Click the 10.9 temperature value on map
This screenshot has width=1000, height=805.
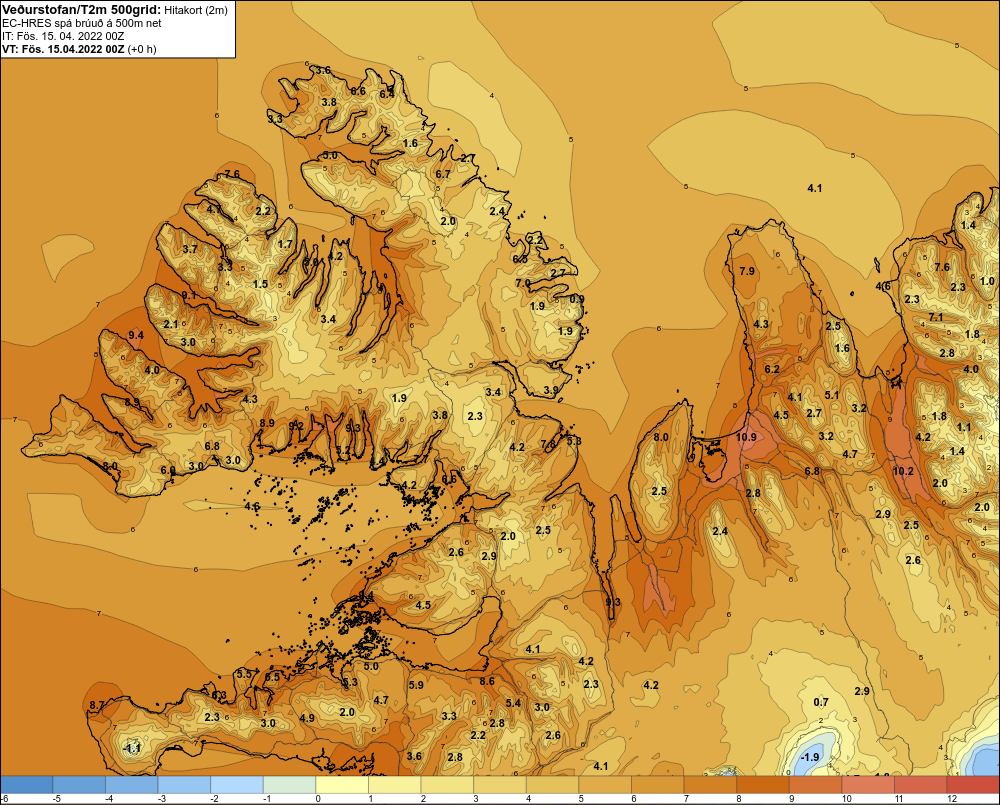tap(746, 437)
